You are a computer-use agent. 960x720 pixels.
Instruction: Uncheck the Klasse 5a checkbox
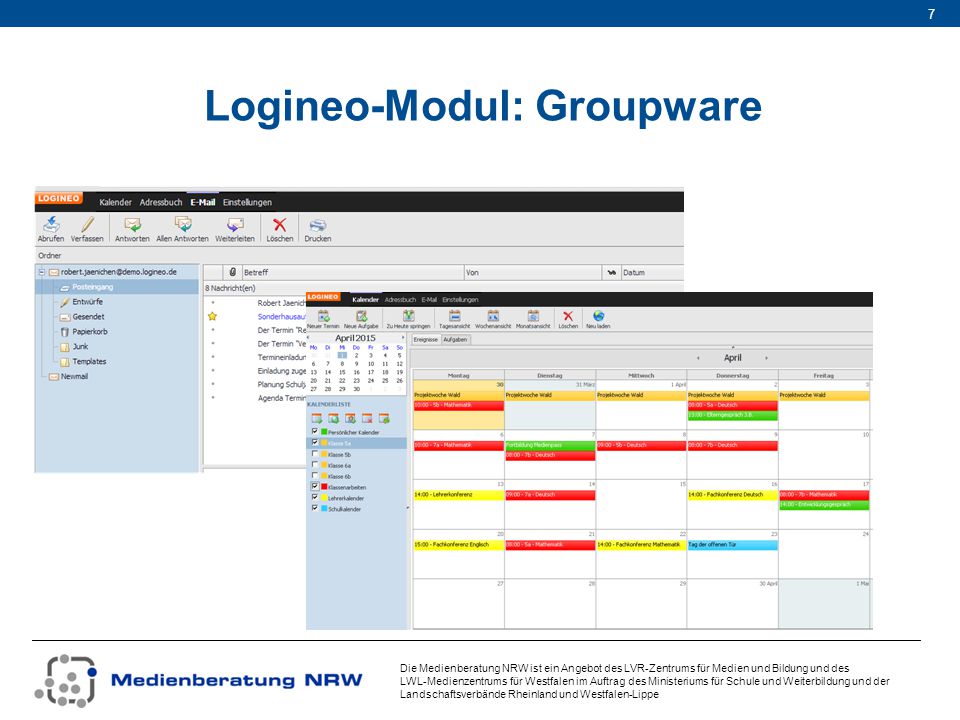(x=315, y=443)
